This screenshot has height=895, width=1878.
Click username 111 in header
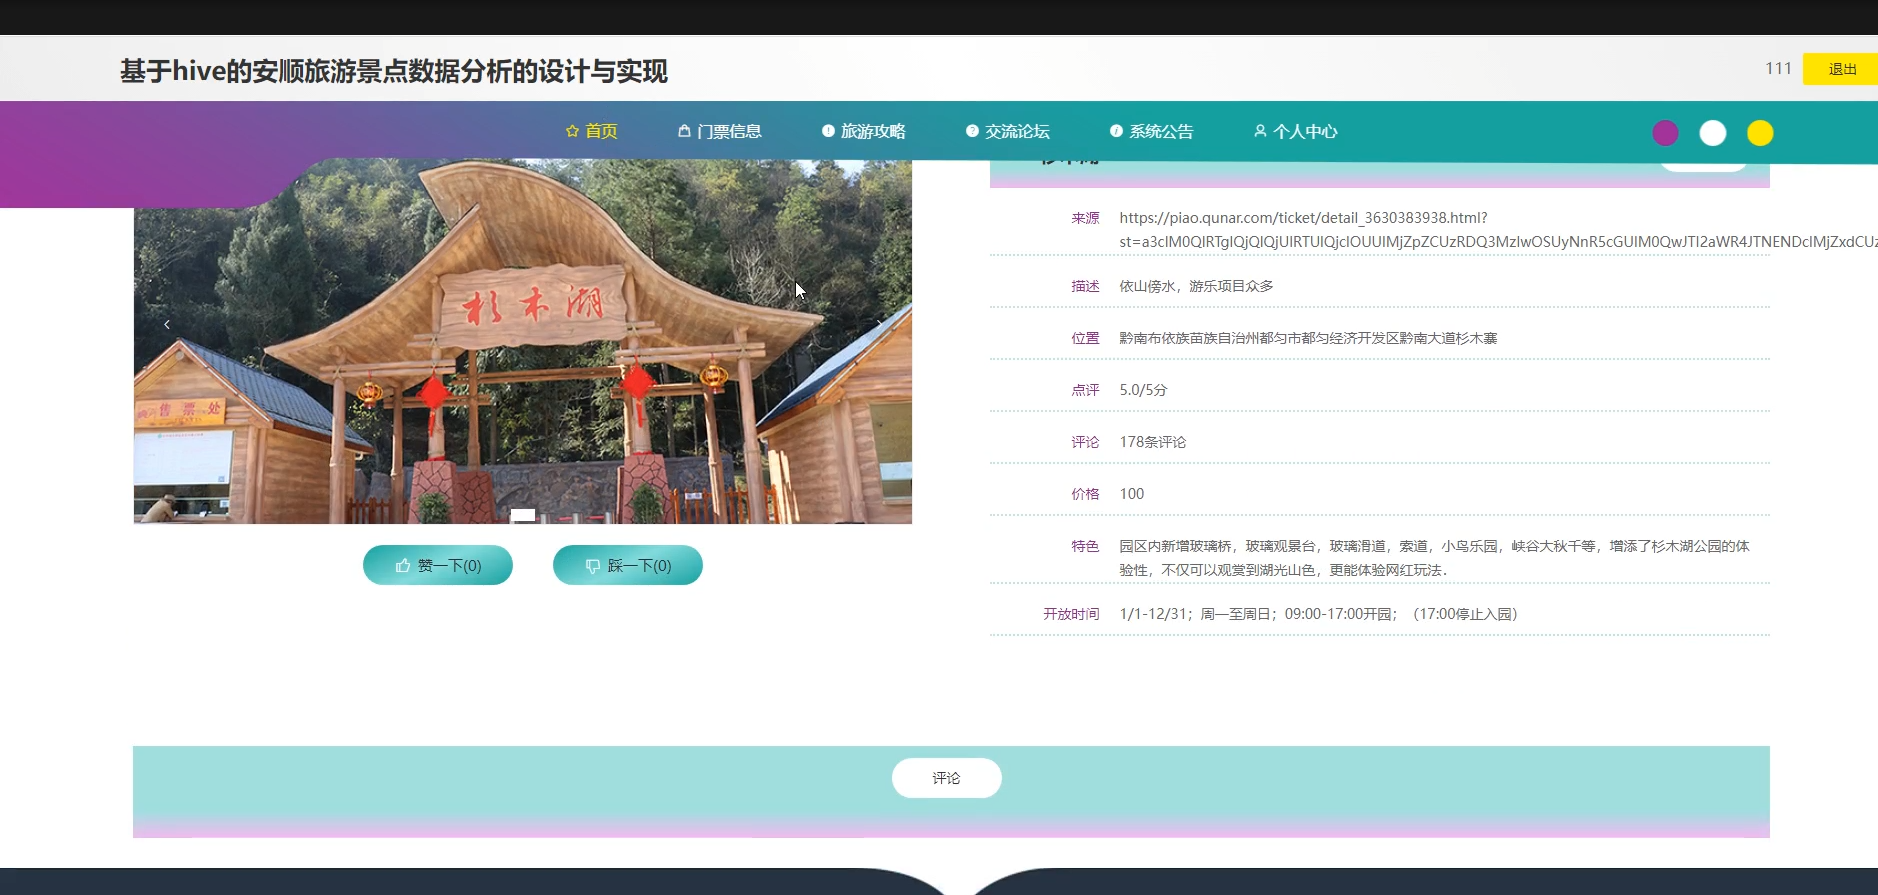tap(1778, 69)
